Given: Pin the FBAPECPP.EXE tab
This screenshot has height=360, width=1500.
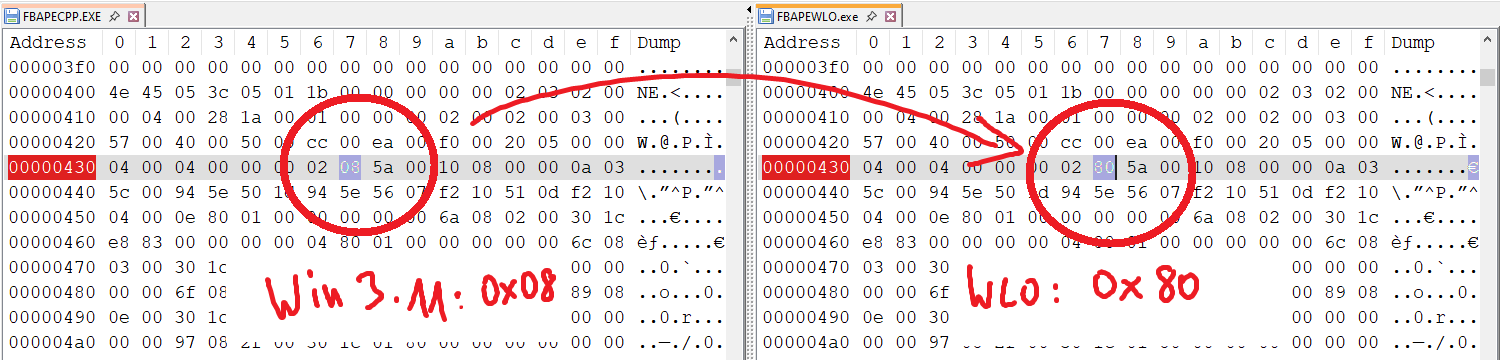Looking at the screenshot, I should pos(114,17).
